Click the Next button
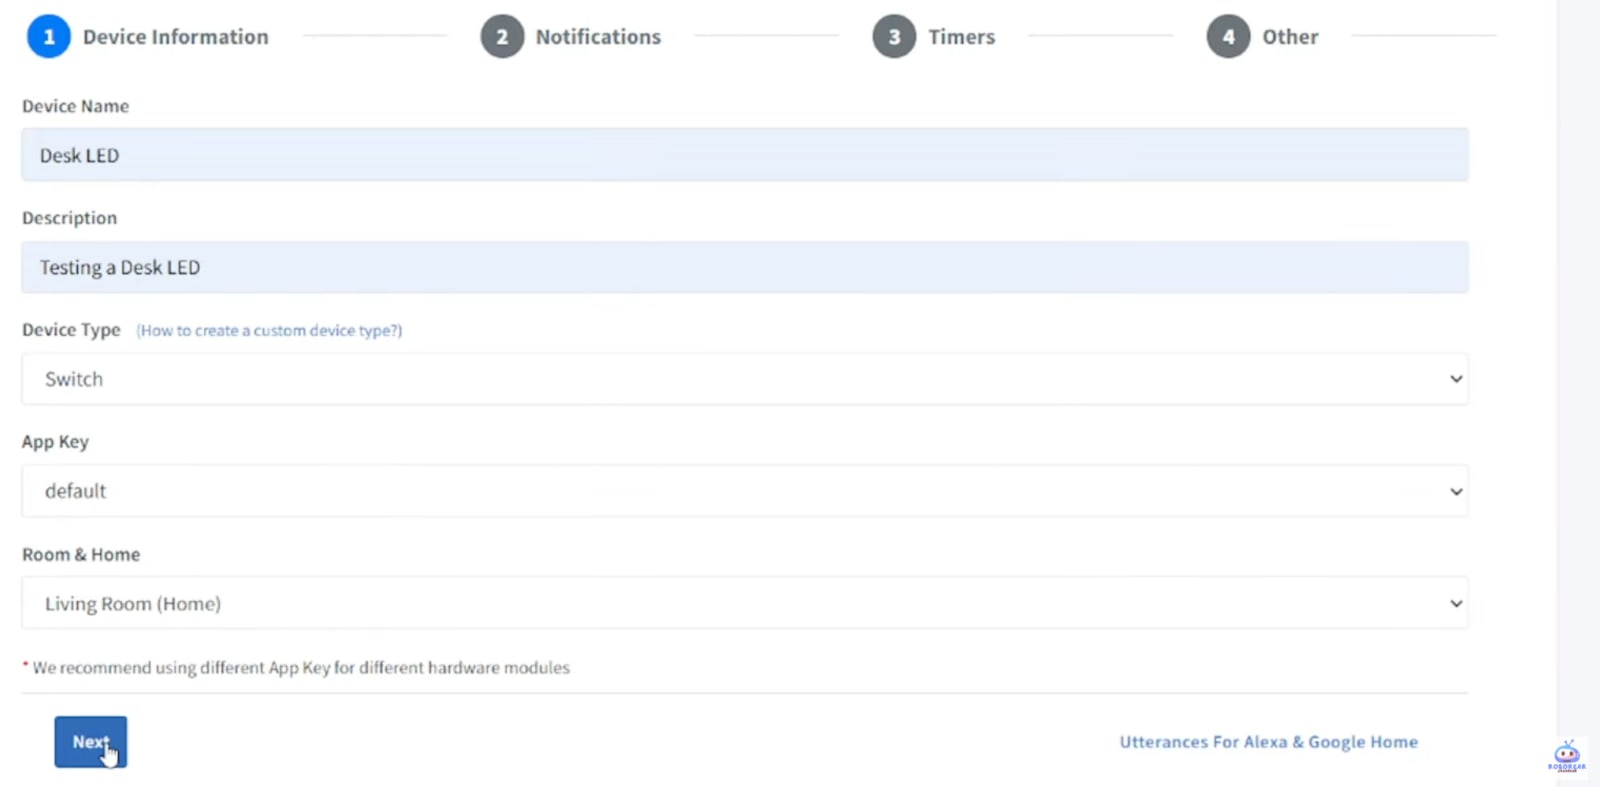1600x787 pixels. click(91, 742)
